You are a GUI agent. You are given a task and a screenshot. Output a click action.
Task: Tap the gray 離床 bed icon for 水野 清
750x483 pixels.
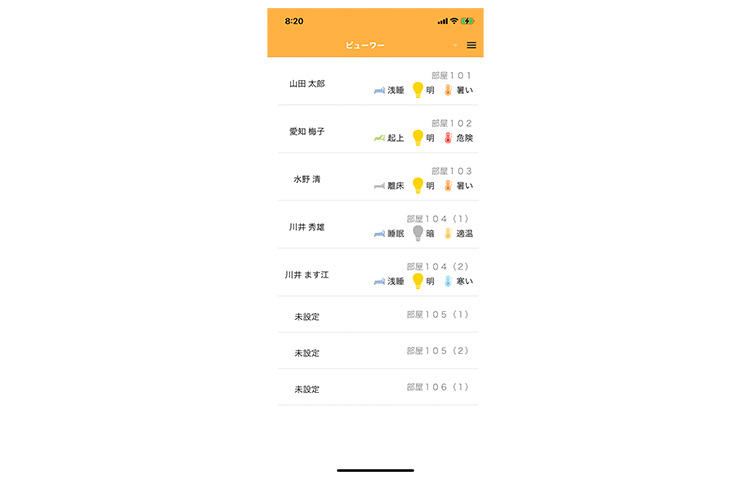tap(379, 186)
